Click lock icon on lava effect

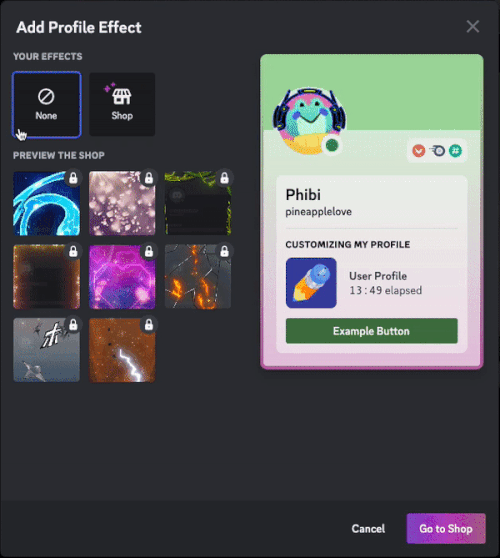pyautogui.click(x=224, y=251)
